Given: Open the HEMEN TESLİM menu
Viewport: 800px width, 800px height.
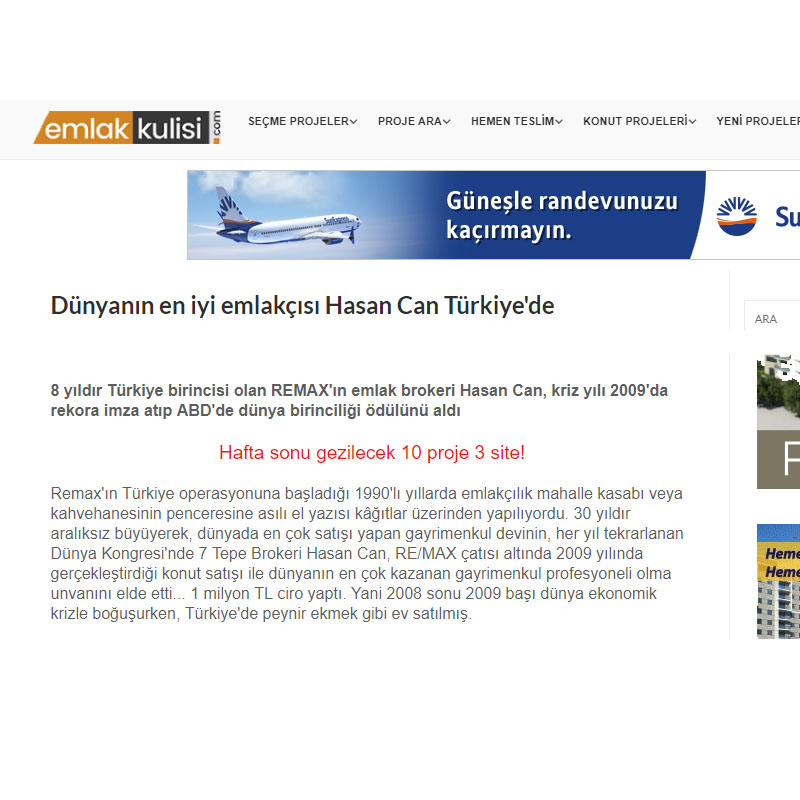Looking at the screenshot, I should [x=516, y=121].
